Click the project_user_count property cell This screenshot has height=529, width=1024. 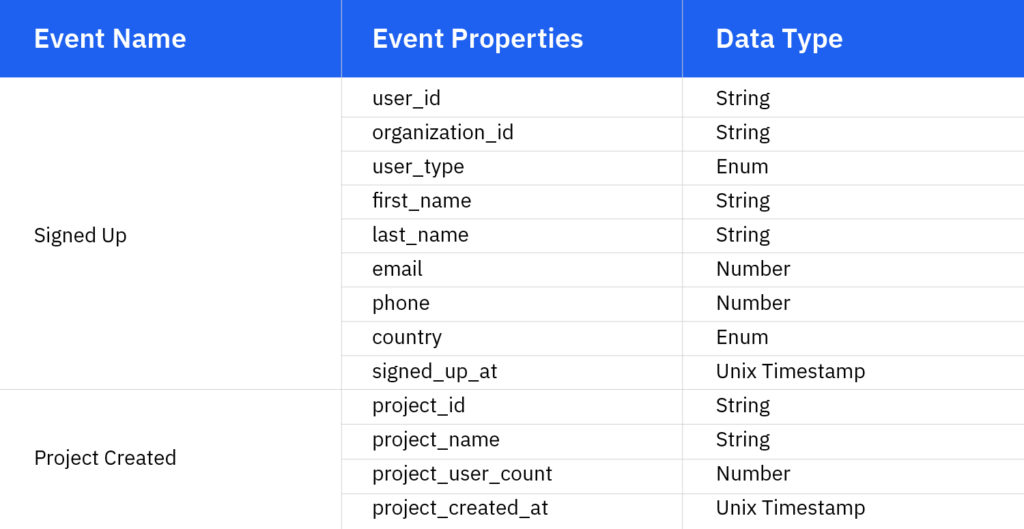point(462,473)
